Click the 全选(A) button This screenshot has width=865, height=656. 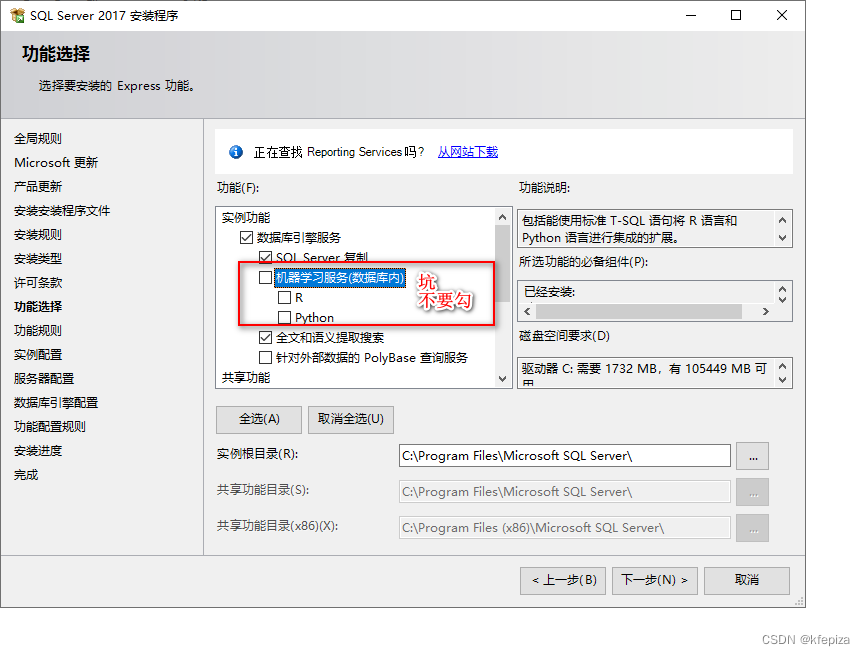(259, 419)
